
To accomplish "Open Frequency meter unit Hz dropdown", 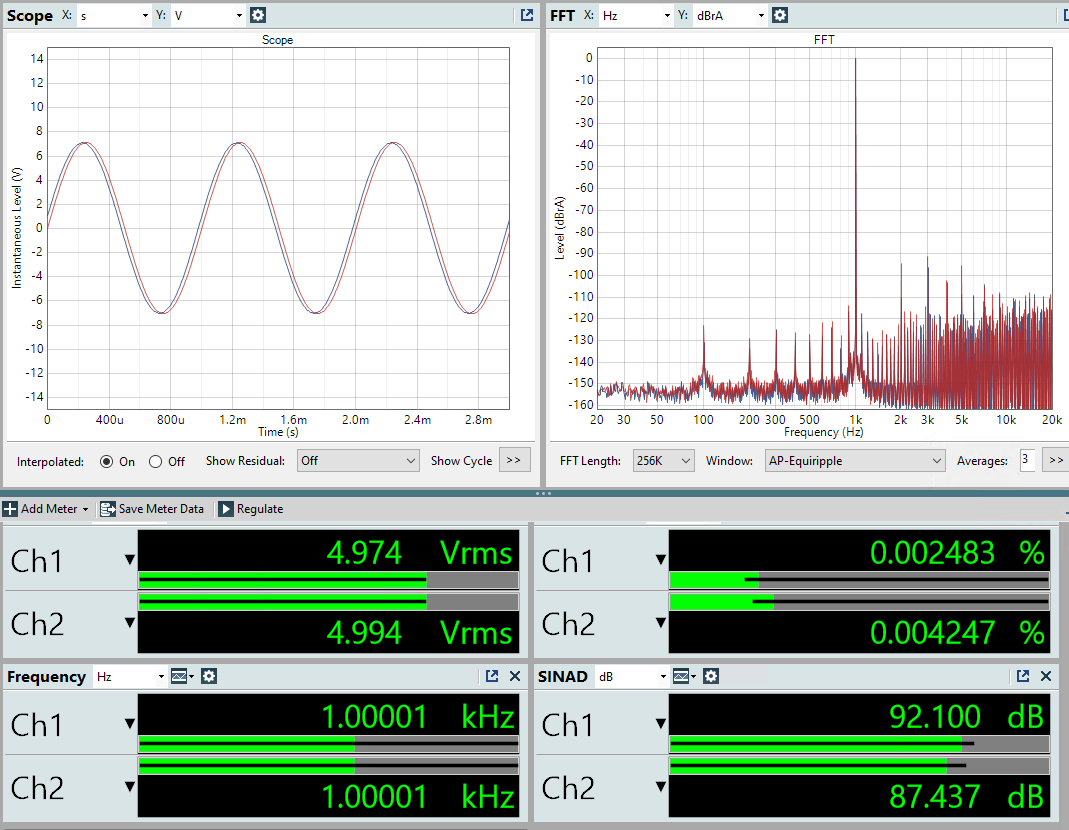I will 130,677.
